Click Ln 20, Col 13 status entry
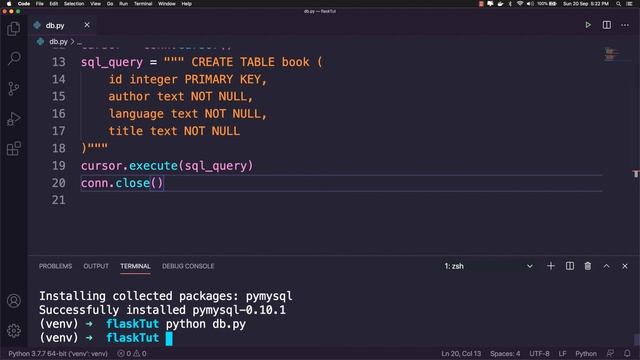 (461, 353)
